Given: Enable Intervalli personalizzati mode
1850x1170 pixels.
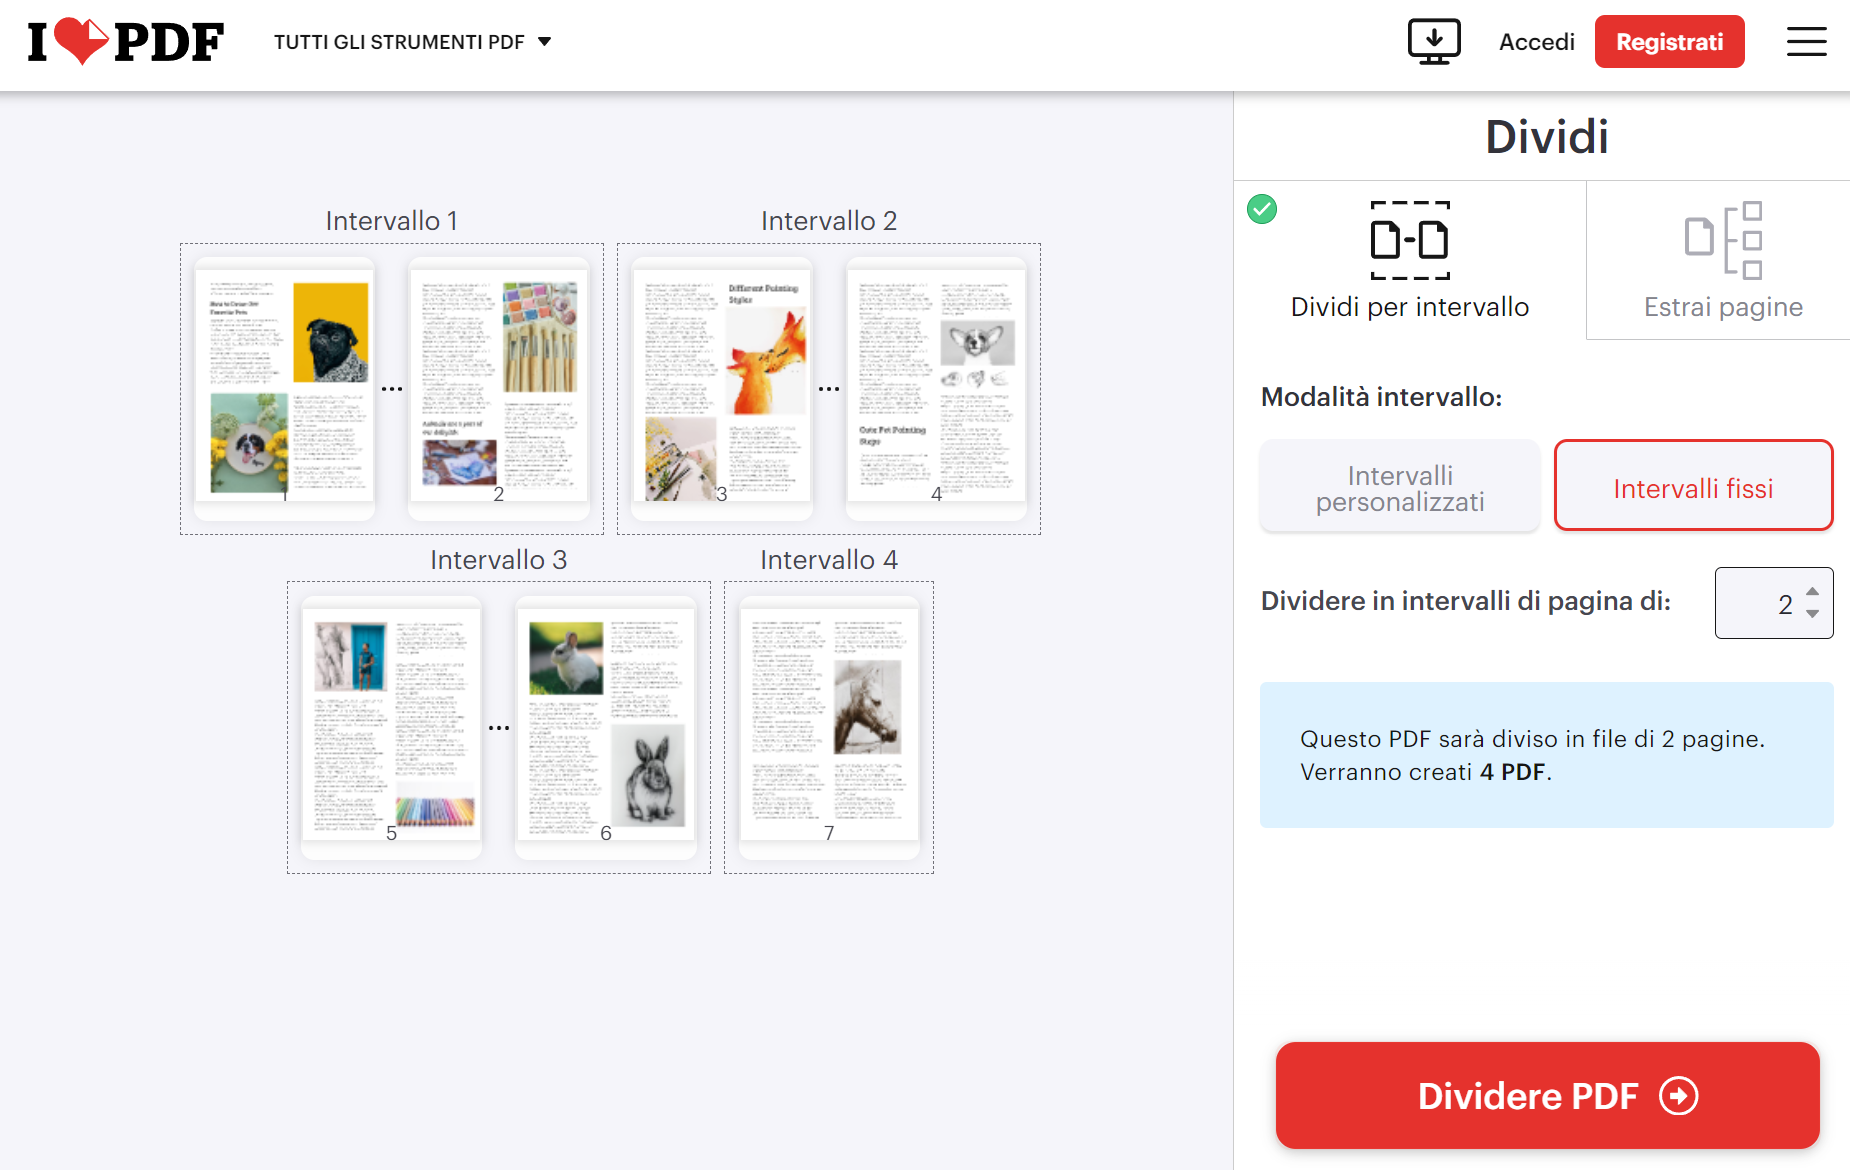Looking at the screenshot, I should pos(1399,486).
